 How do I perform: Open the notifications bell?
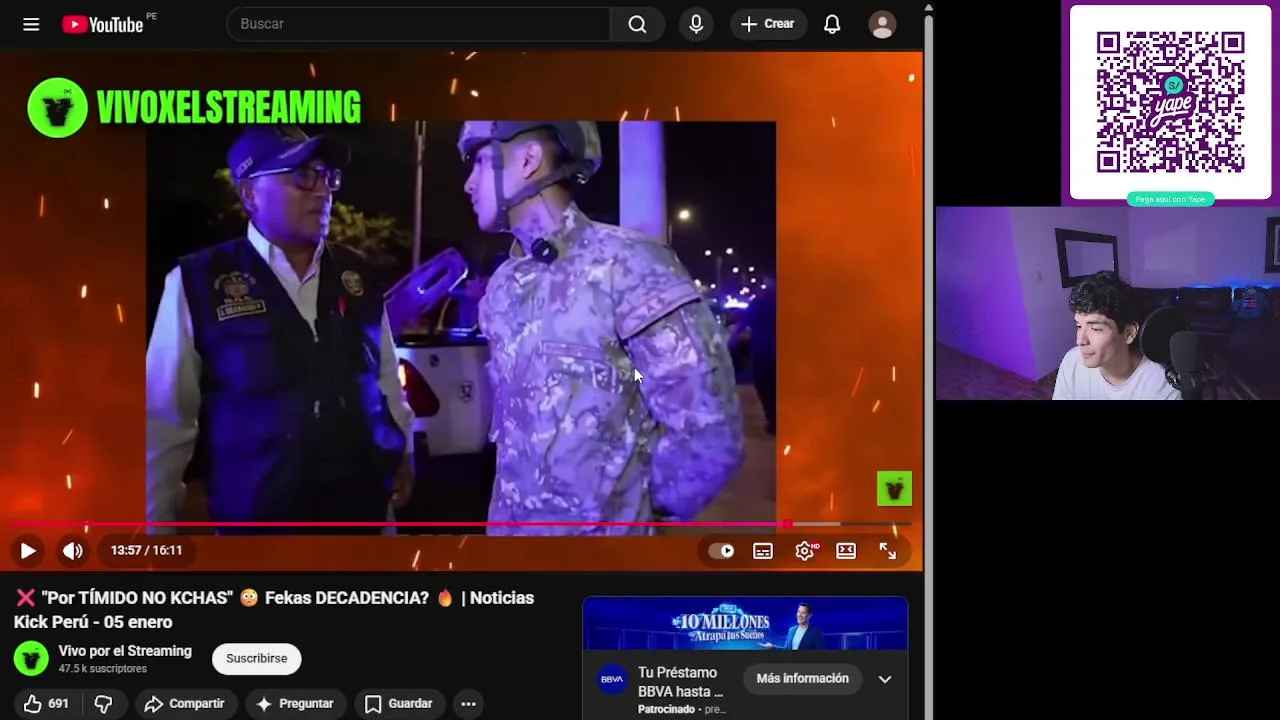832,24
